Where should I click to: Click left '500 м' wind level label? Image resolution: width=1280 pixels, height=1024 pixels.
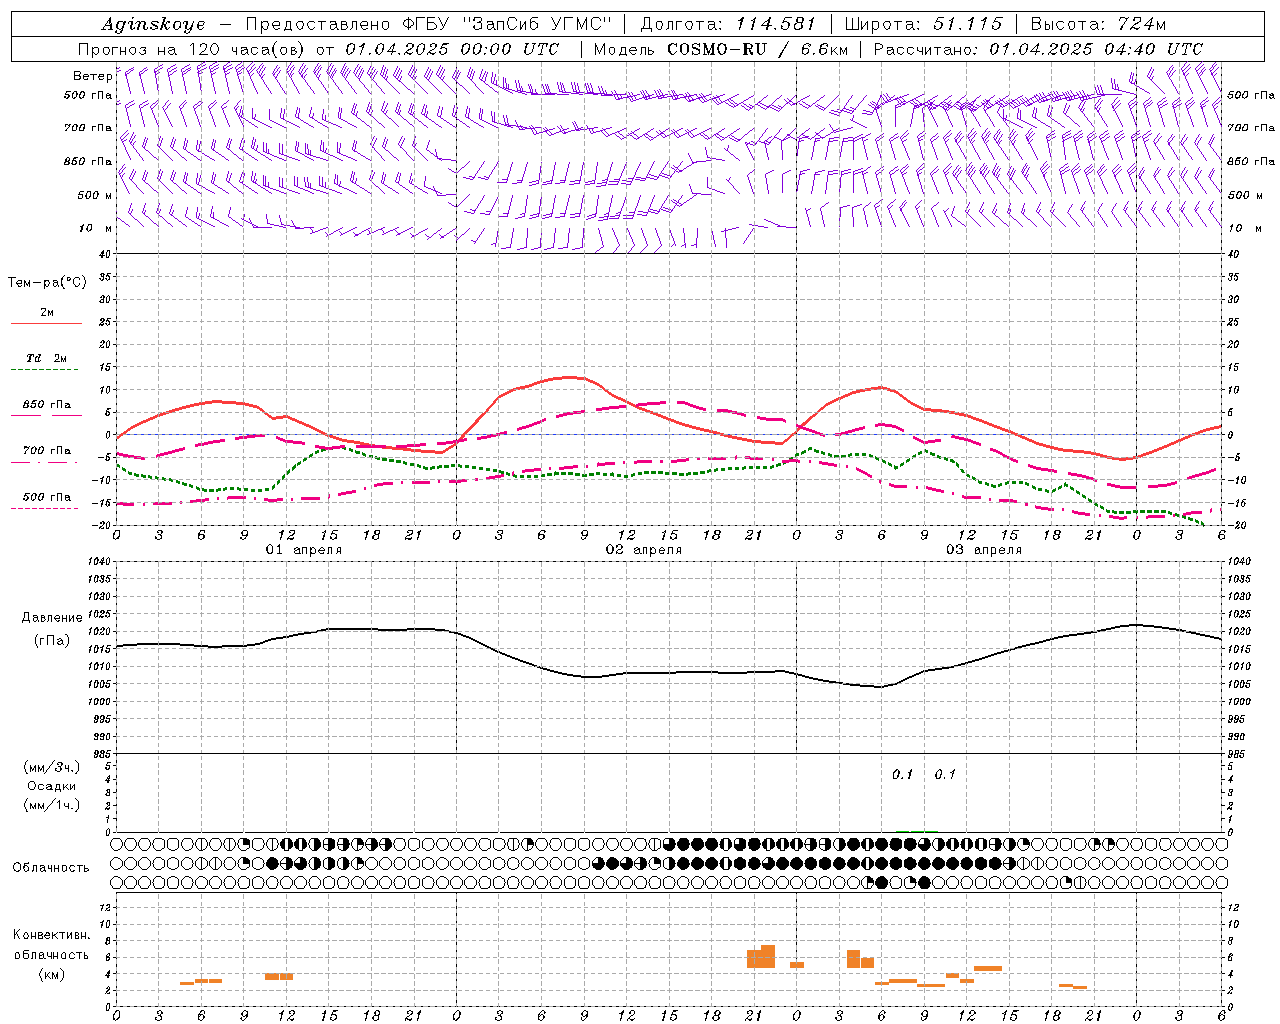coord(95,195)
